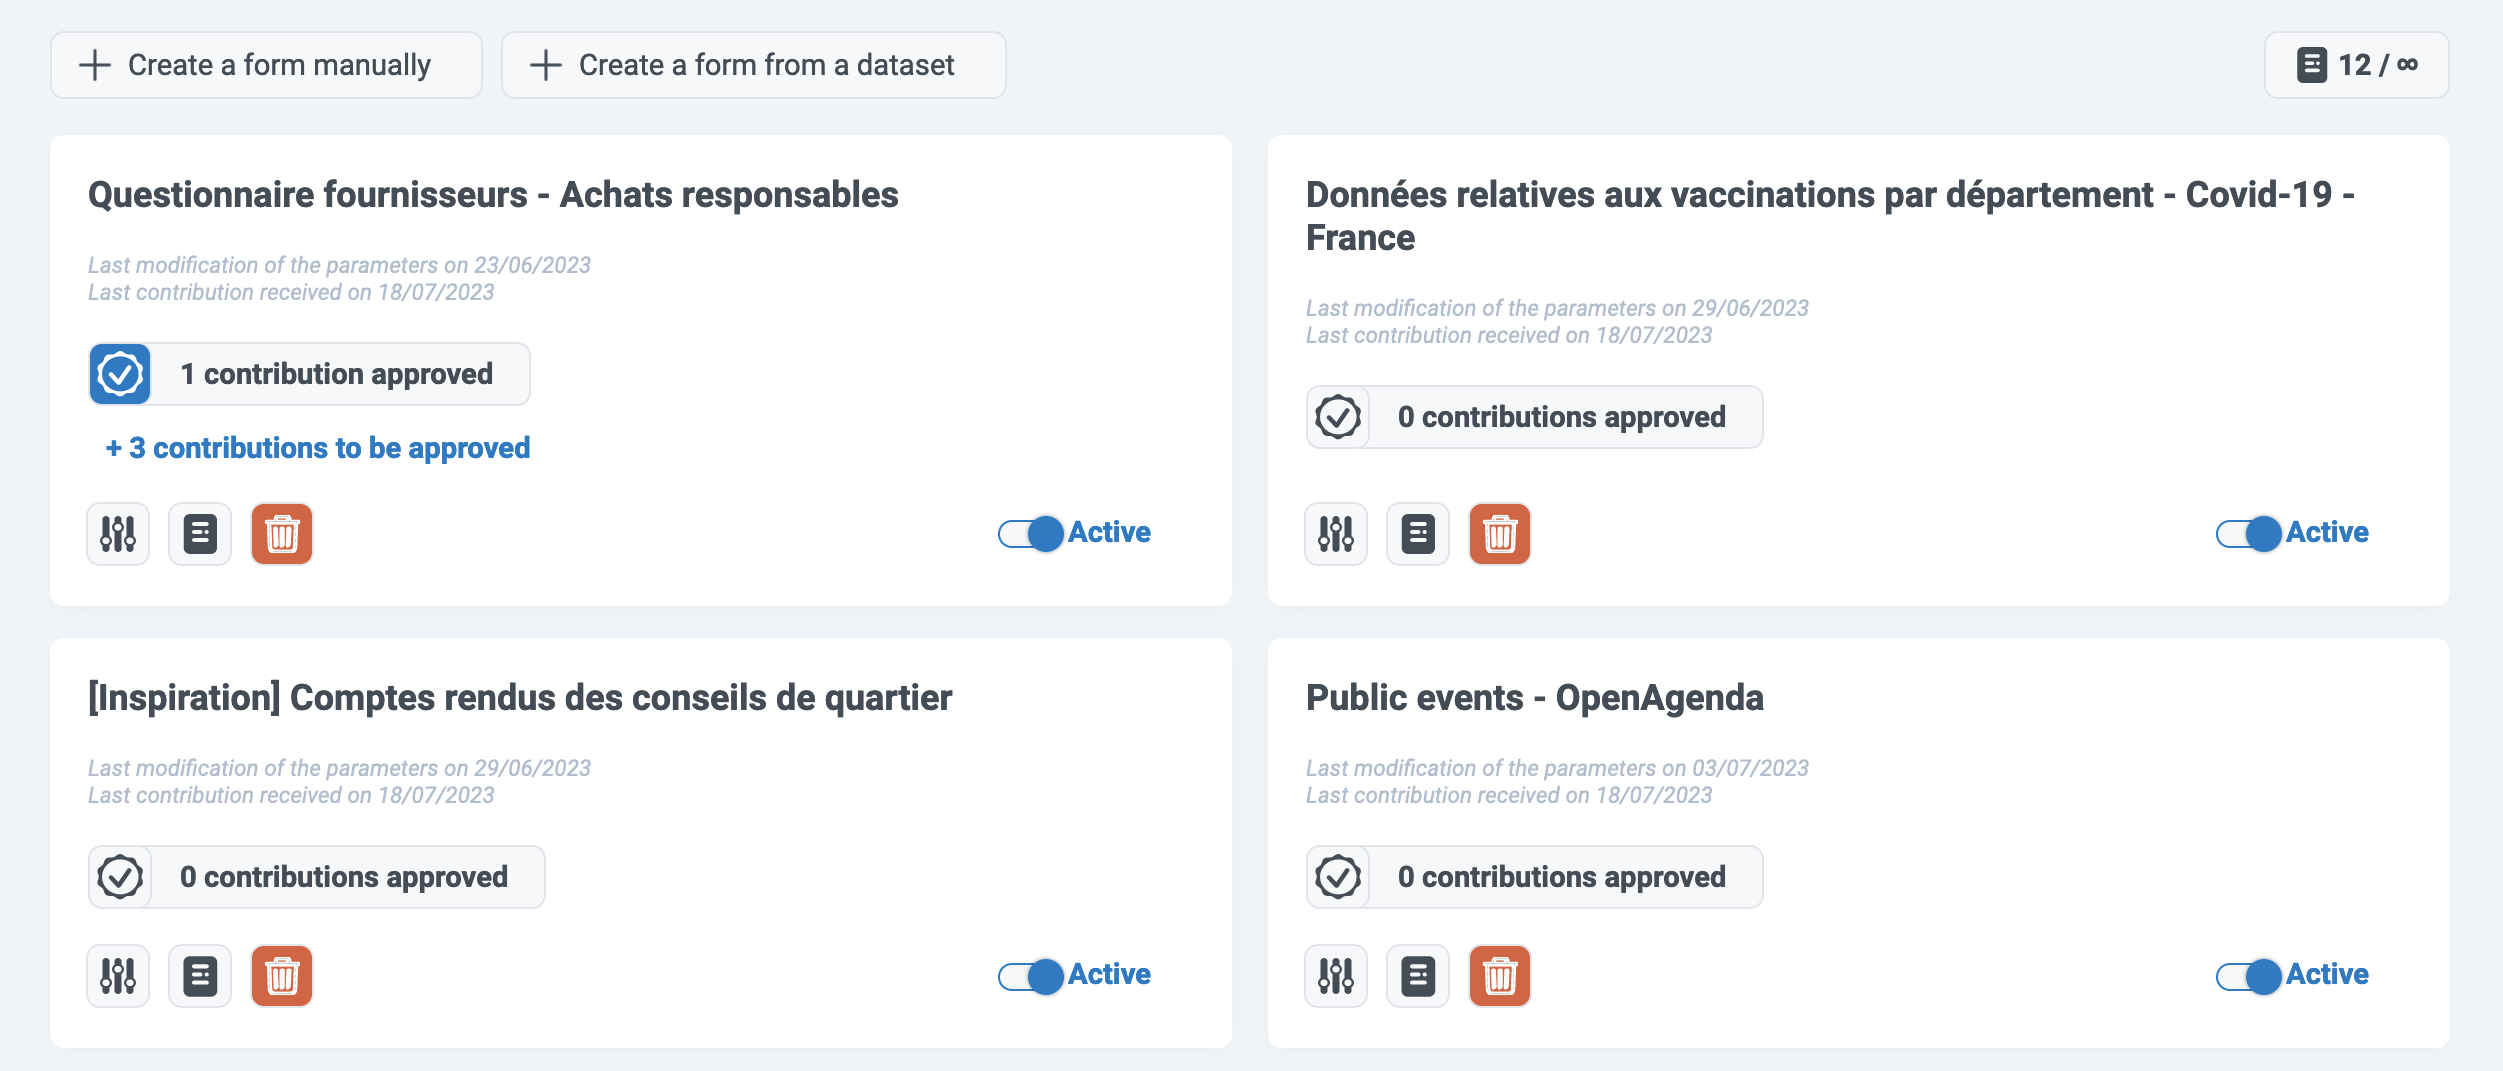Open settings sliders for Public events form
The width and height of the screenshot is (2503, 1071).
tap(1336, 976)
